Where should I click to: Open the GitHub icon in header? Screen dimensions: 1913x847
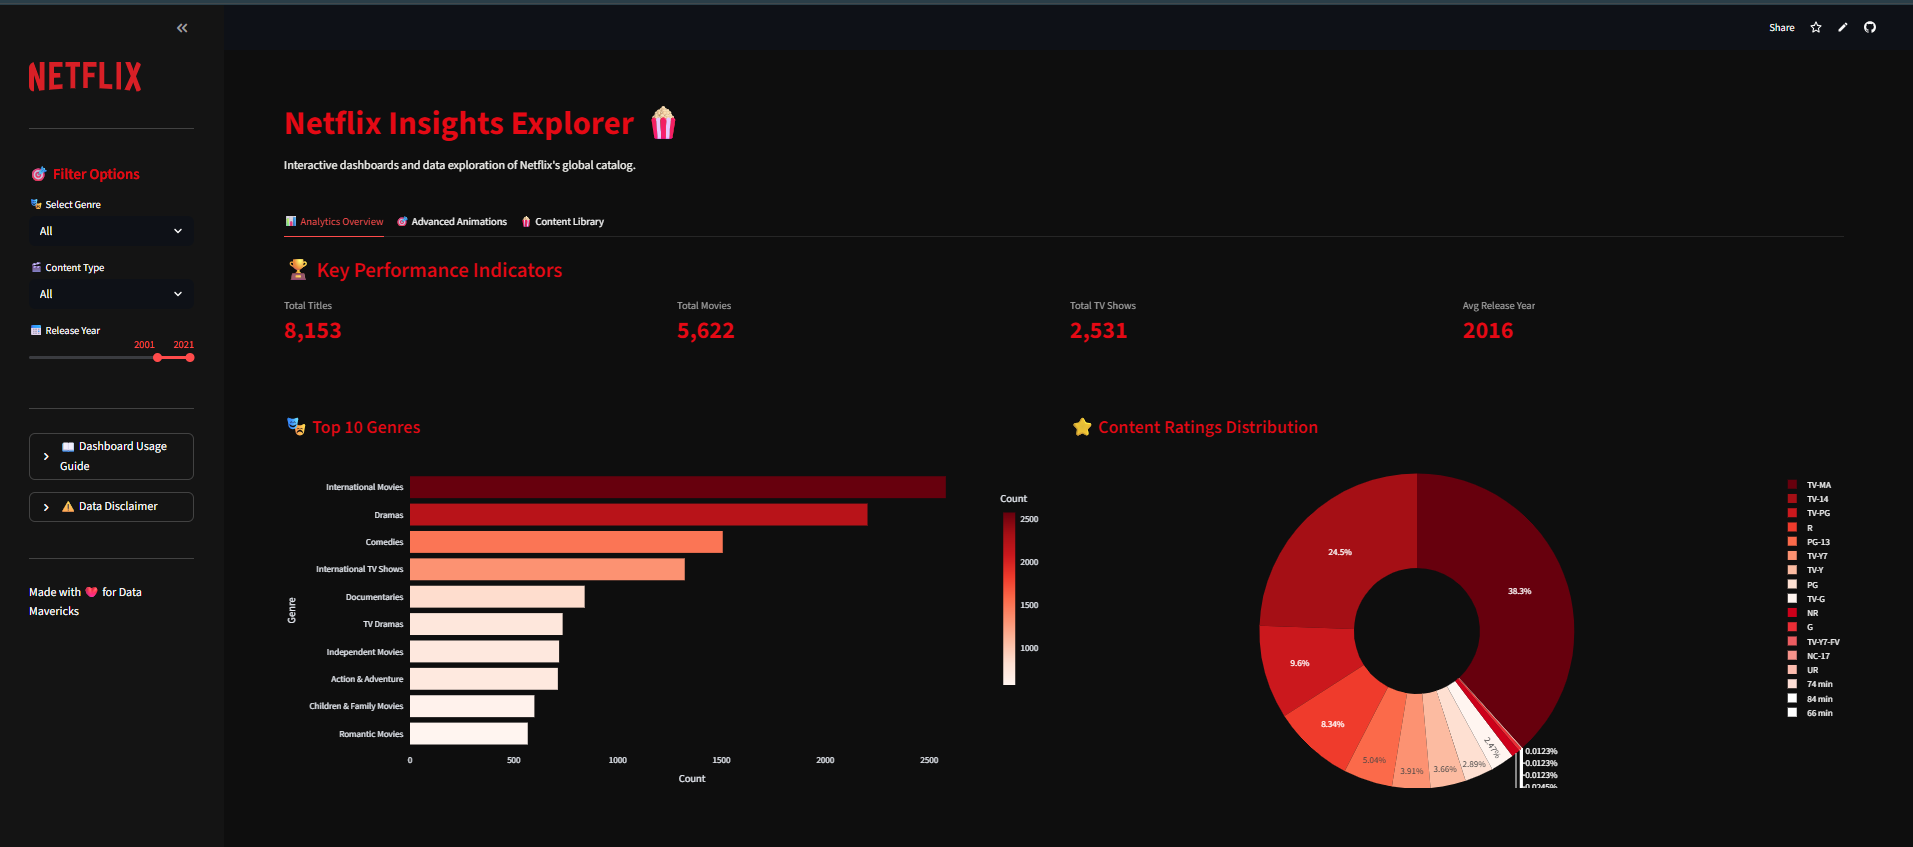click(x=1870, y=28)
